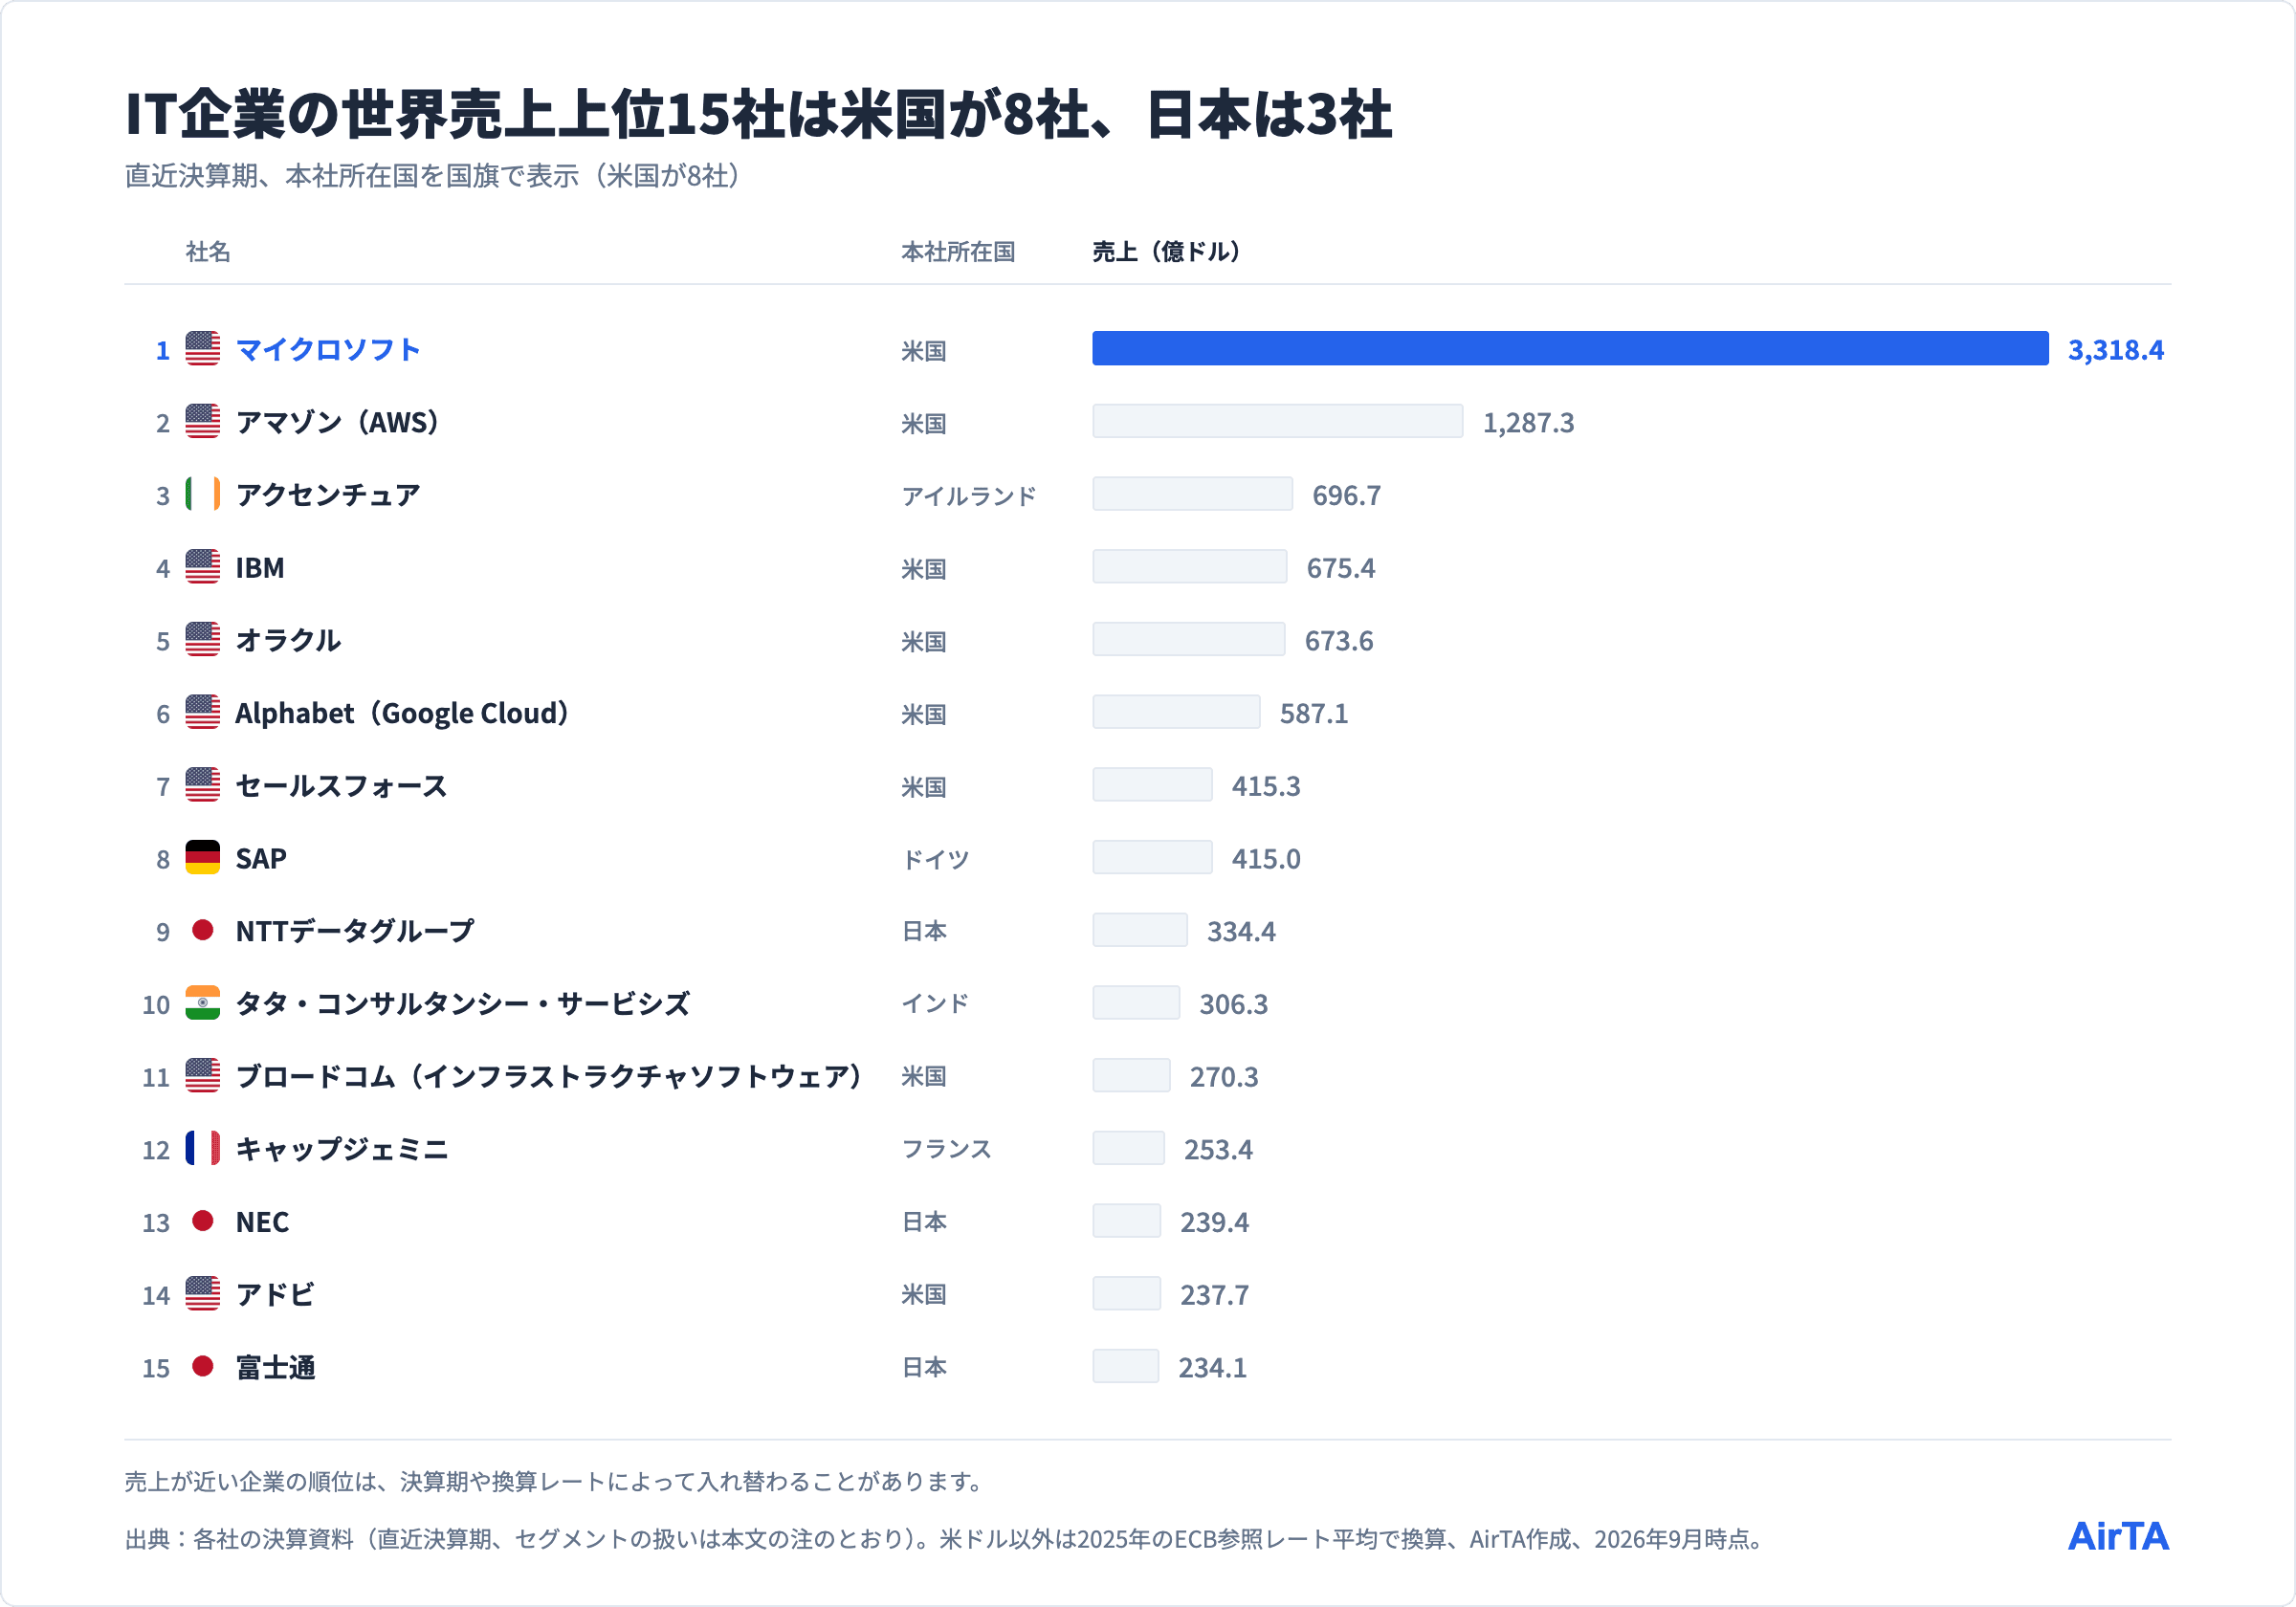Click the アマゾン（AWS） revenue bar
Viewport: 2296px width, 1607px height.
tap(1277, 421)
